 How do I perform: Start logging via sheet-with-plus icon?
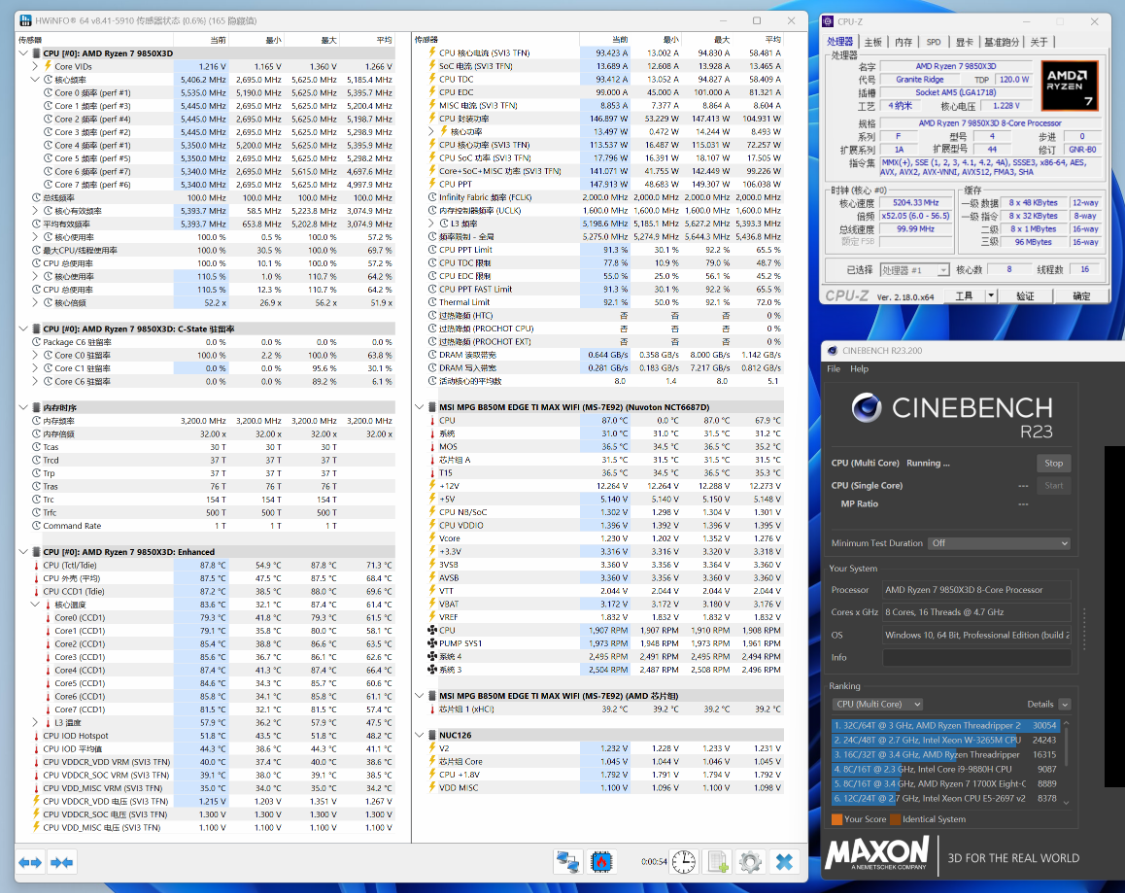click(717, 861)
